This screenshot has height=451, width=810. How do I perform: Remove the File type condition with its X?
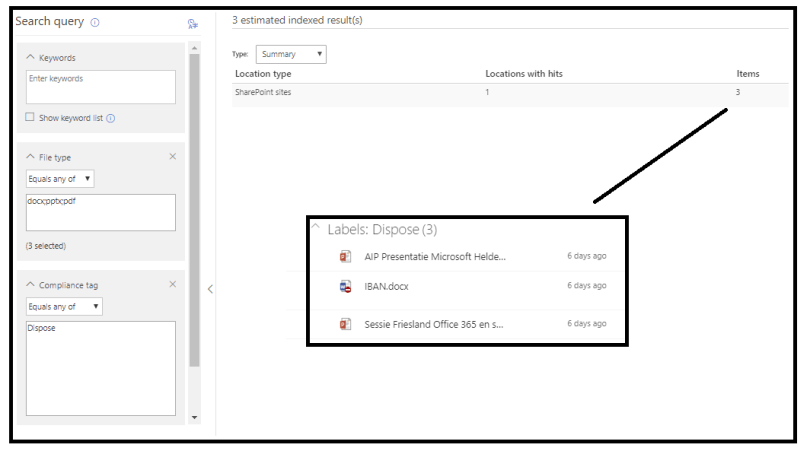[x=173, y=157]
